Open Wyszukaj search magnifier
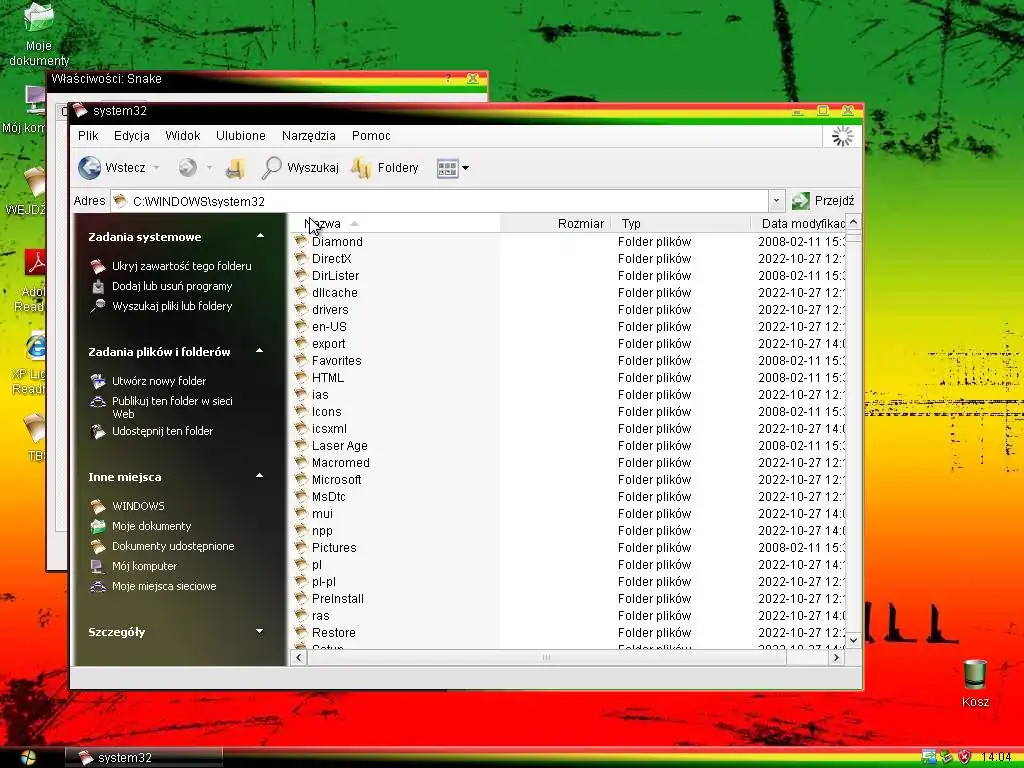Screen dimensions: 1024x768 (271, 168)
